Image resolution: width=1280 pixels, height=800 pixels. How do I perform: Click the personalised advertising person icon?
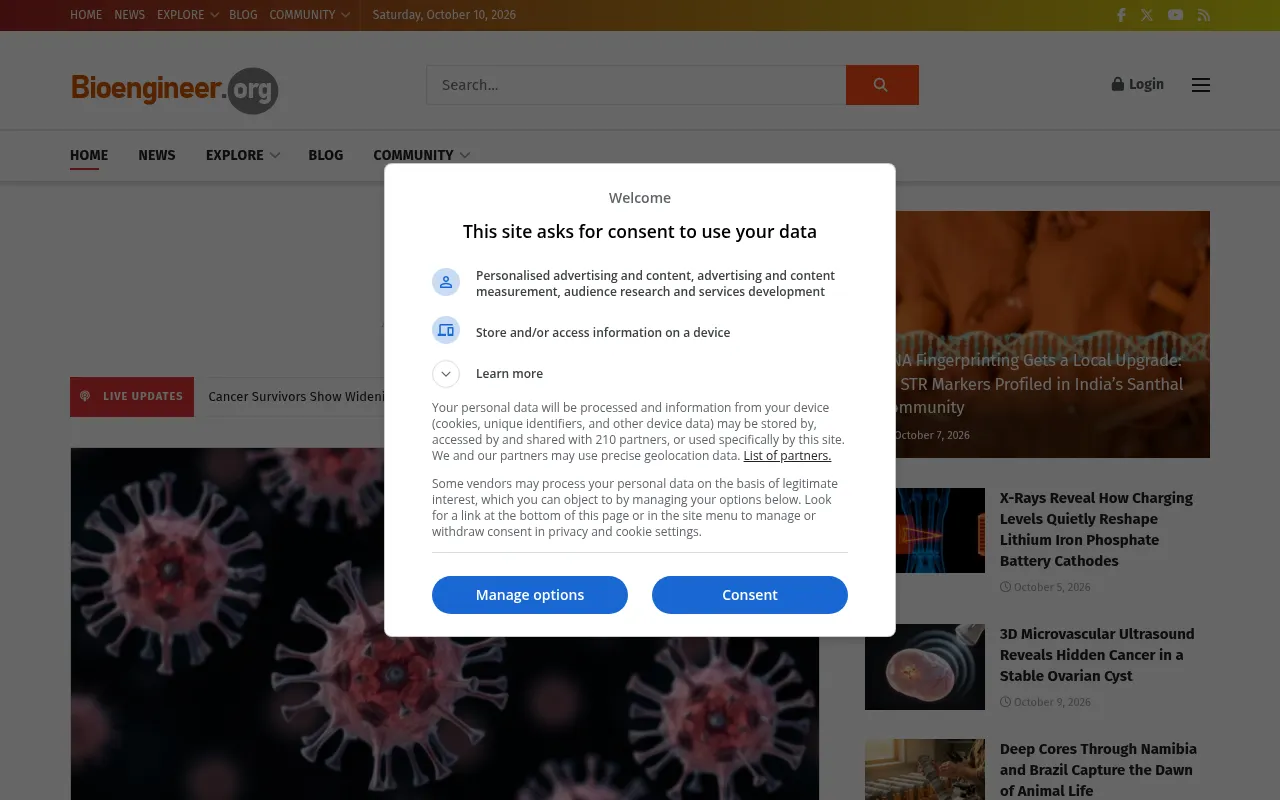point(446,282)
